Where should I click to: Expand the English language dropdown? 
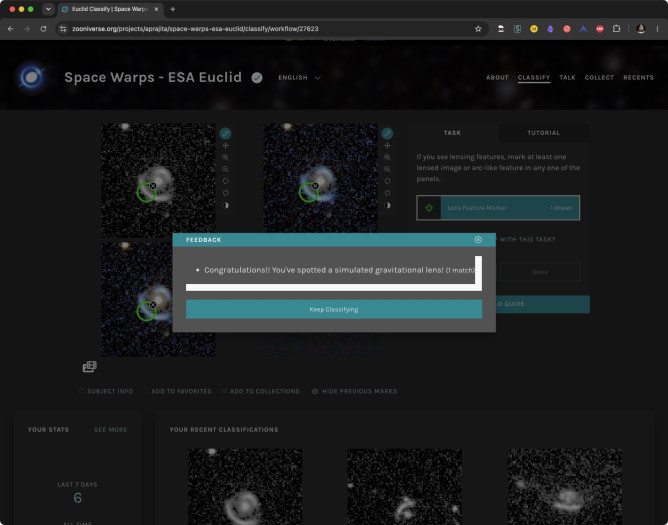(299, 78)
